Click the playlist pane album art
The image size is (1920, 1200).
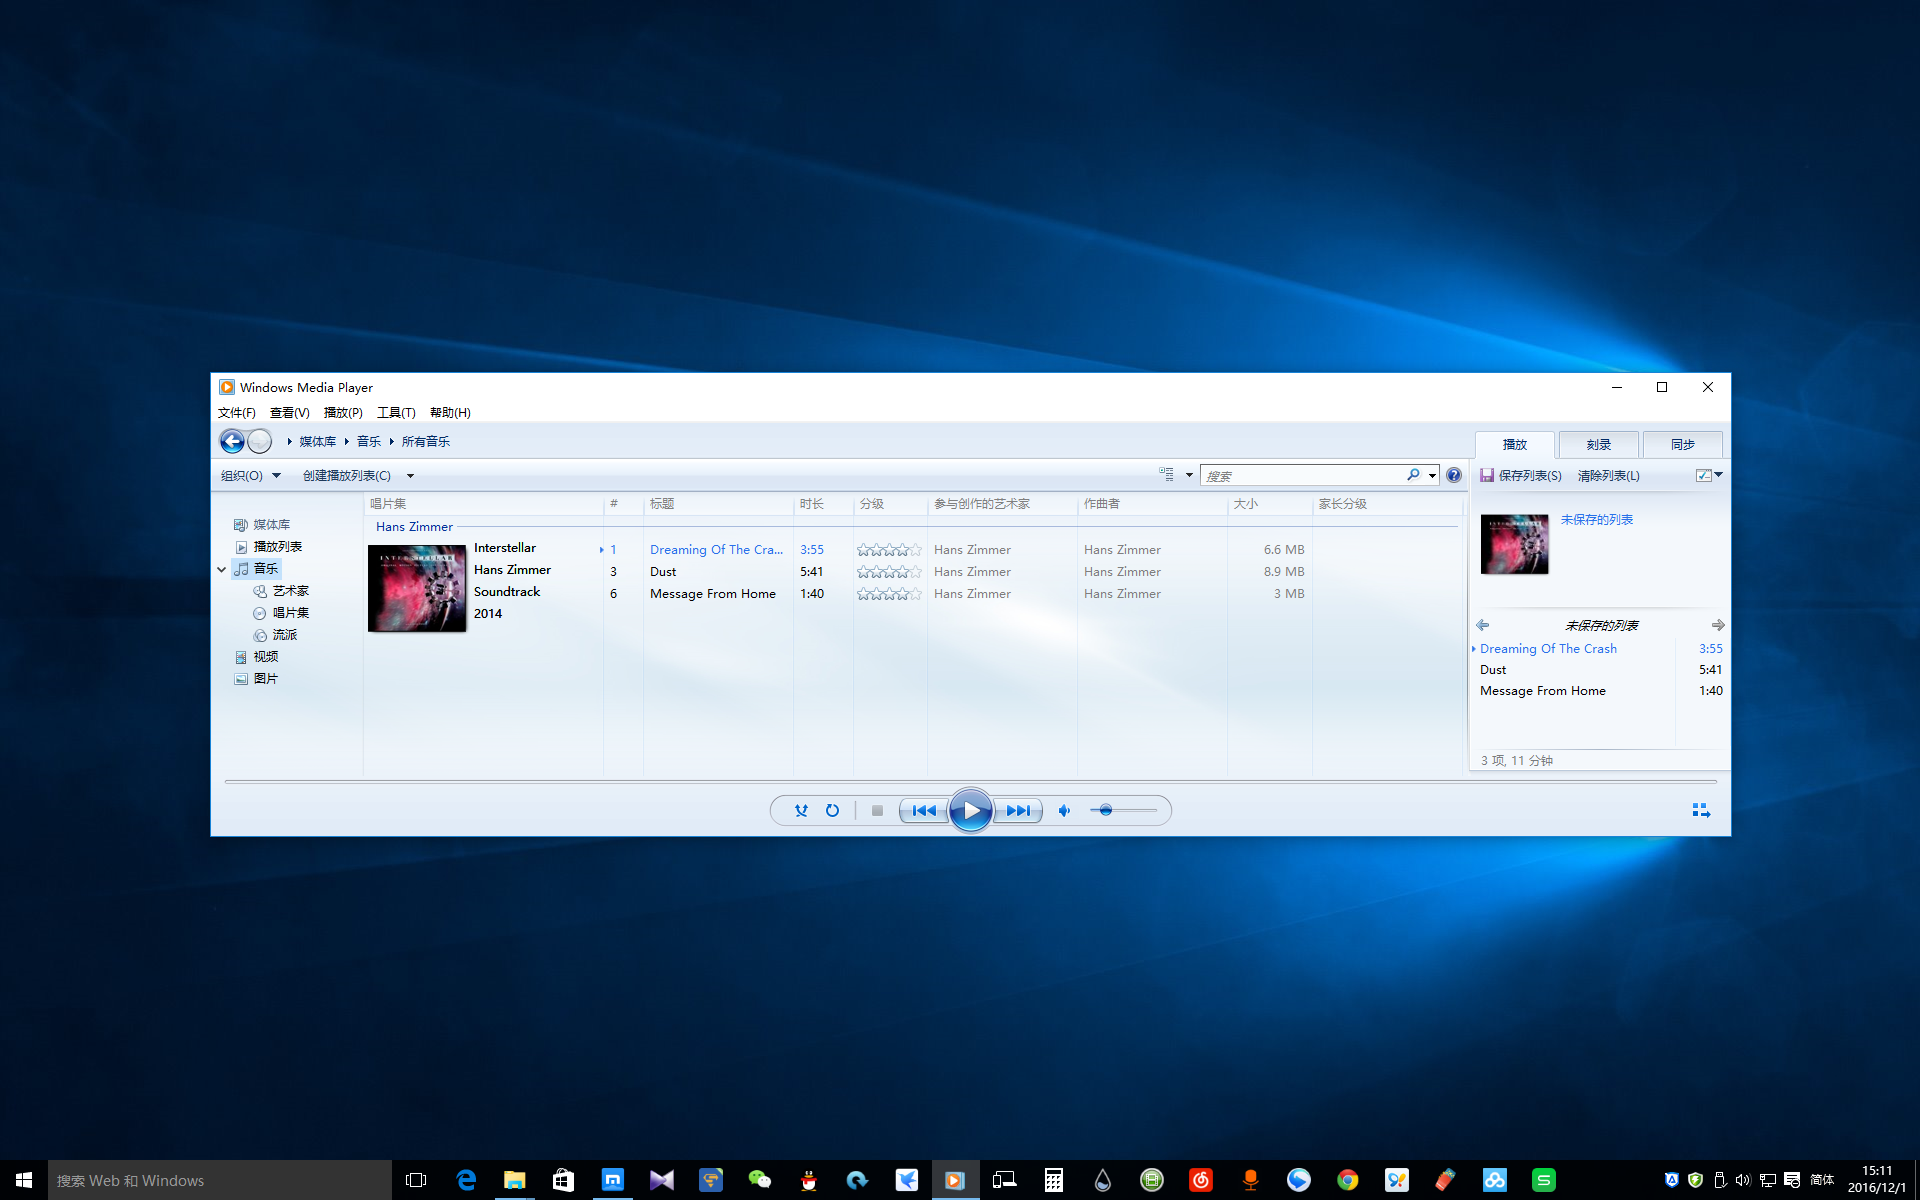(x=1514, y=544)
